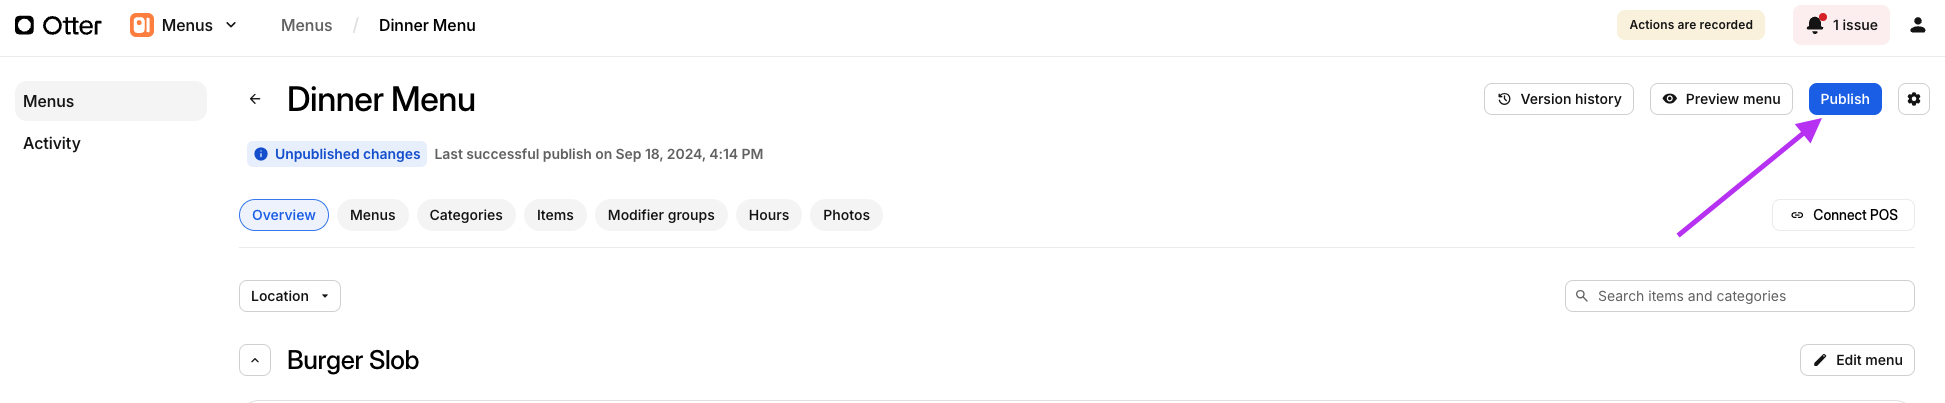Open the Menus app switcher dropdown

(231, 25)
